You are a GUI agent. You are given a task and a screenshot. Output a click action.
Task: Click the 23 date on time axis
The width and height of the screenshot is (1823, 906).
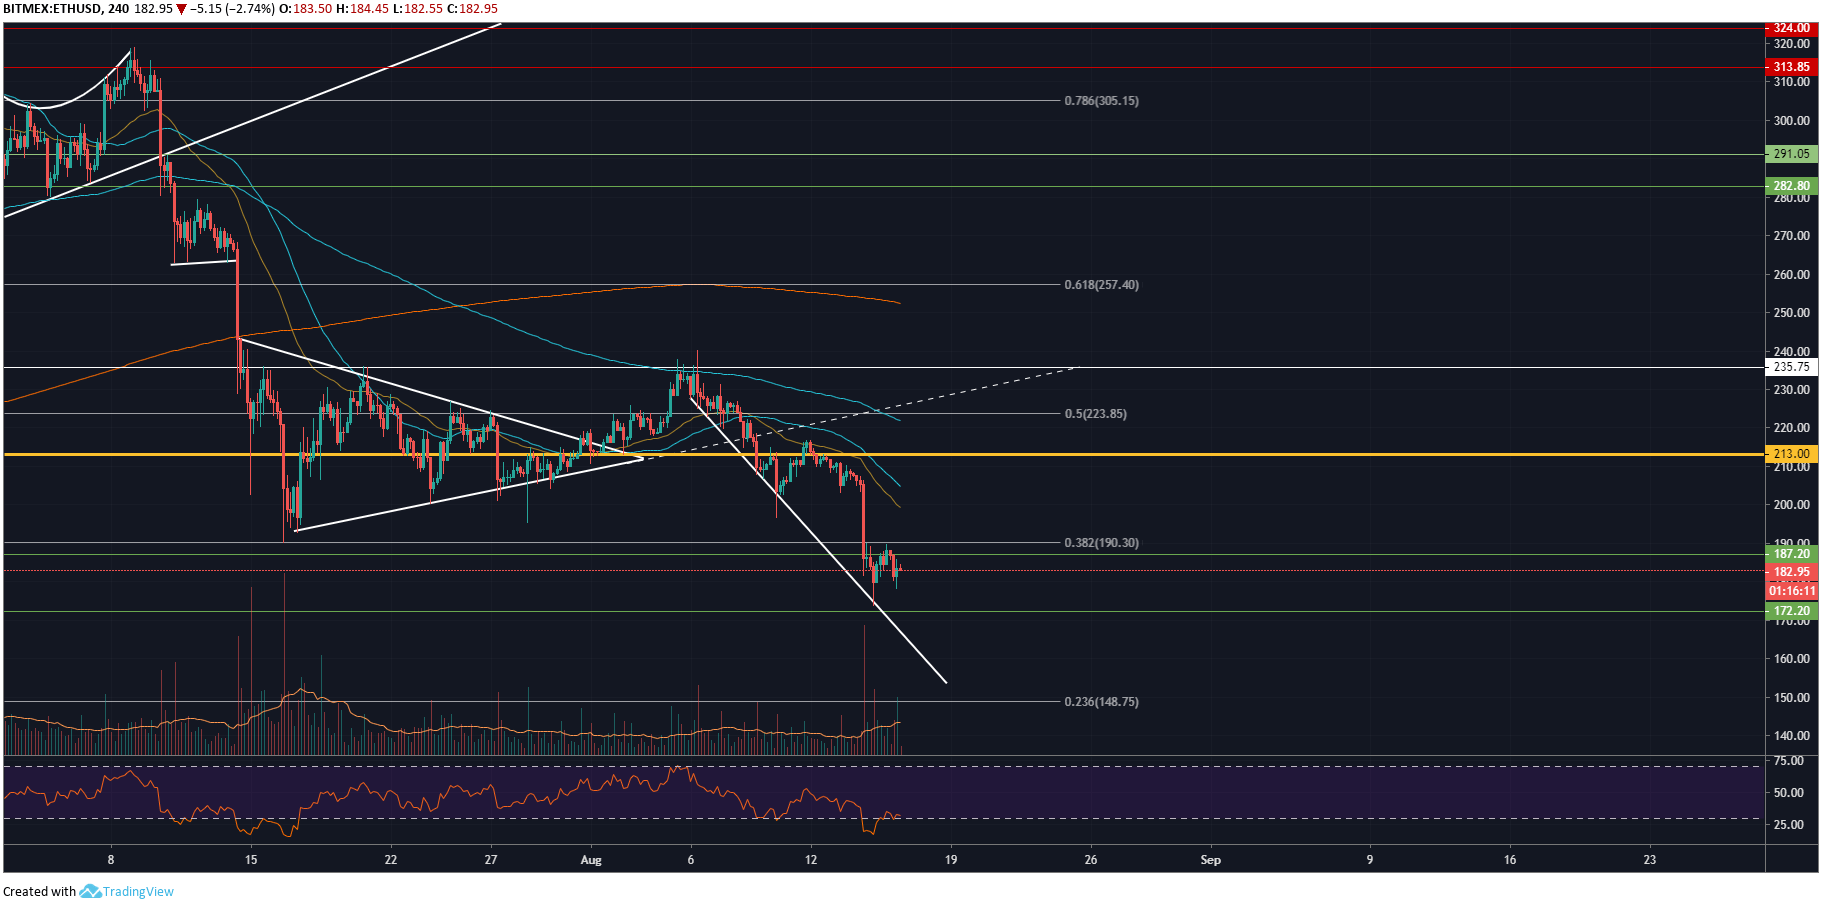tap(1650, 860)
